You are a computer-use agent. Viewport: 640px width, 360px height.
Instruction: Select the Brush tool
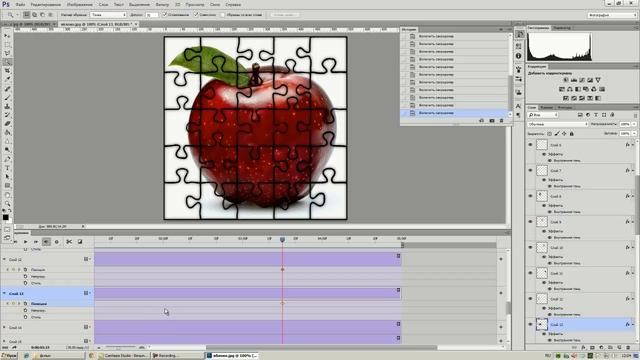pos(7,98)
